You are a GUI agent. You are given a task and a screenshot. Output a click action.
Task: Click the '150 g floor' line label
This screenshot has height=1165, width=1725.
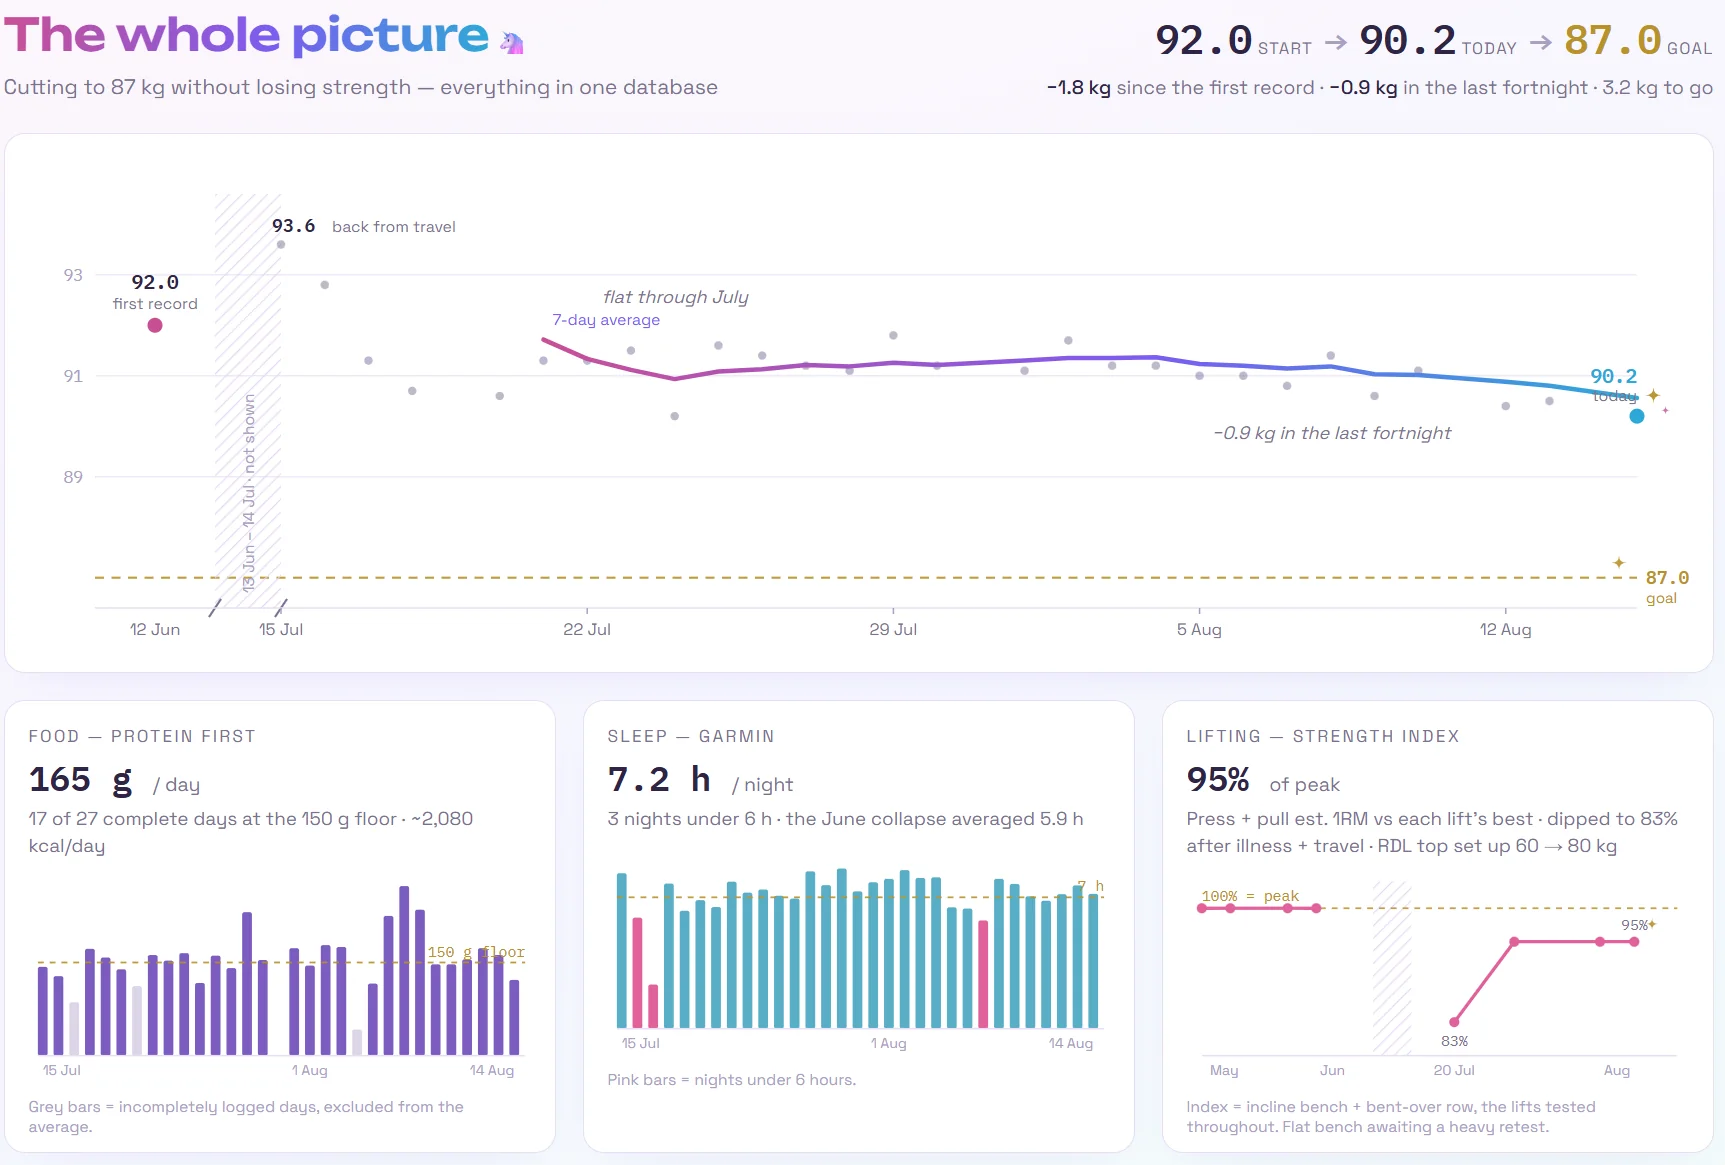point(476,952)
